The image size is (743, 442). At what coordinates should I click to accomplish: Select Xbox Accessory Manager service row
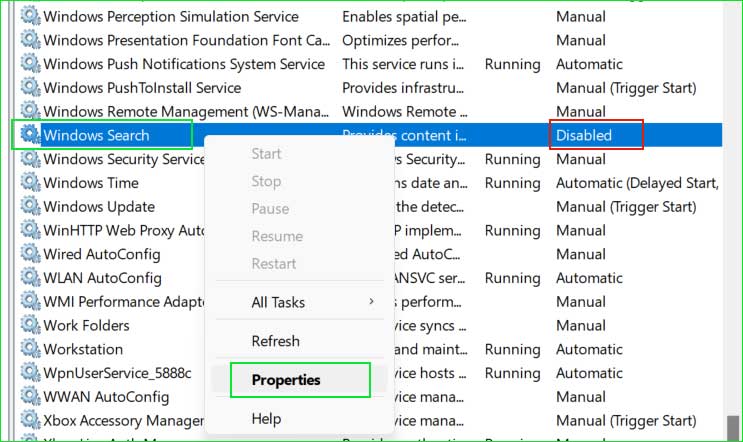click(x=367, y=421)
